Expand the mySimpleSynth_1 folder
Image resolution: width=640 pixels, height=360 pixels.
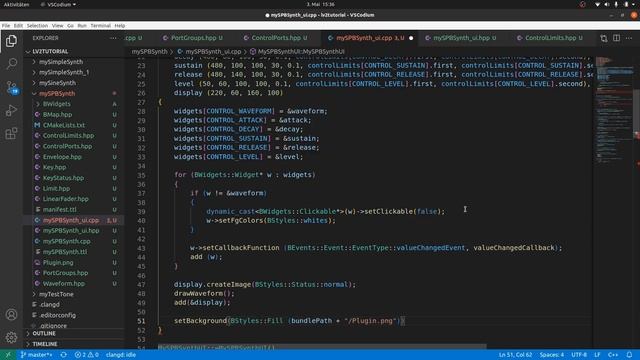[x=73, y=72]
